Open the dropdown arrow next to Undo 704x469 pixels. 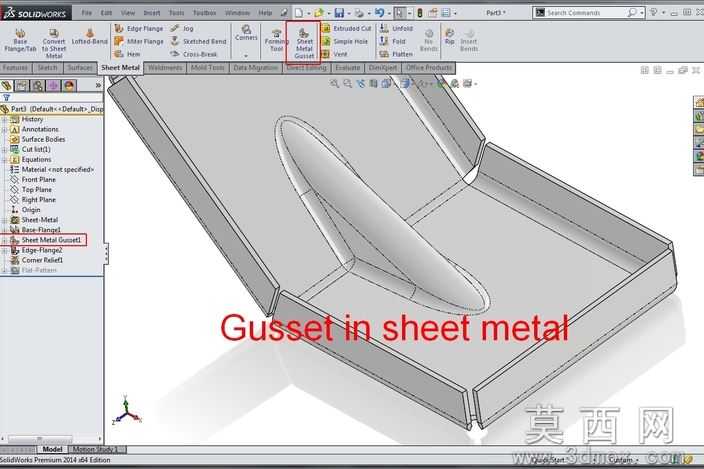click(x=389, y=13)
